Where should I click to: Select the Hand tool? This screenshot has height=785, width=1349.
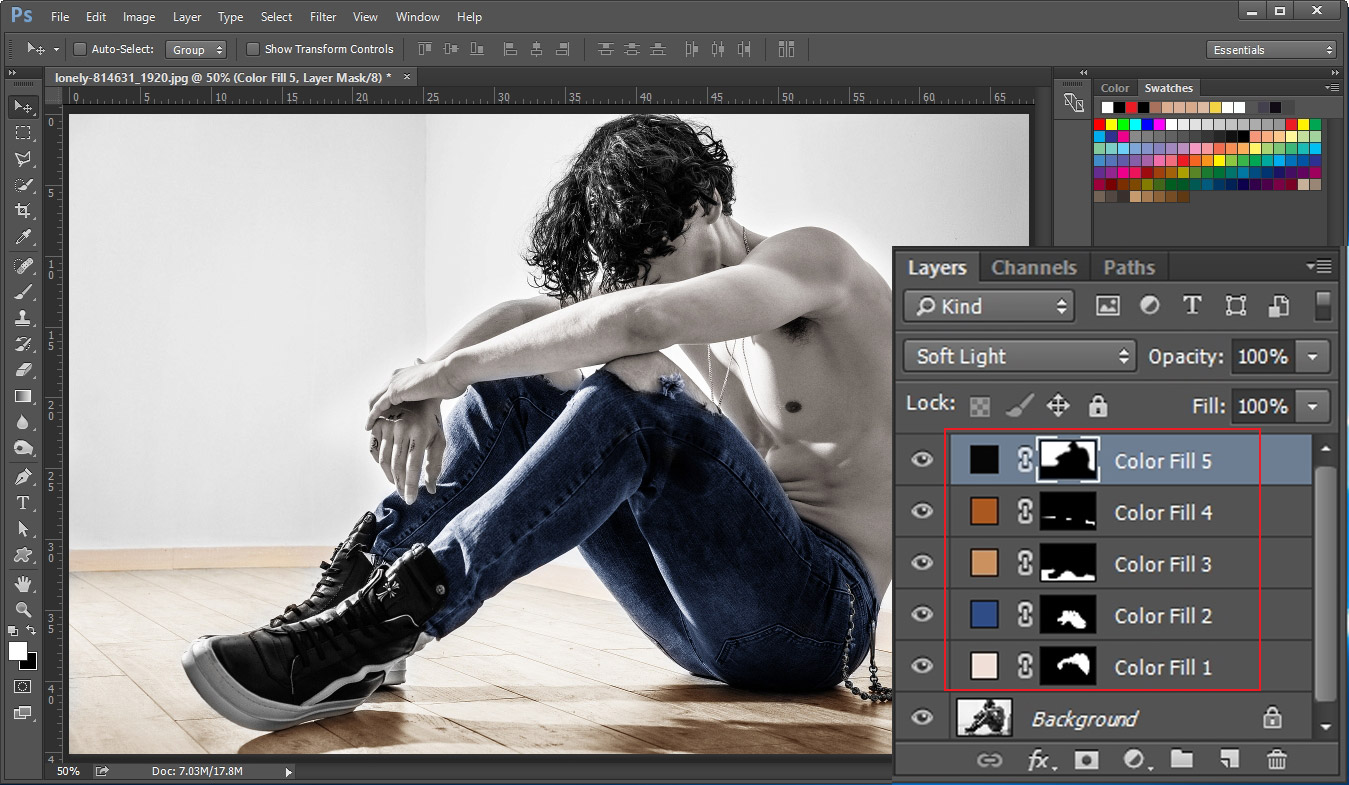[23, 584]
